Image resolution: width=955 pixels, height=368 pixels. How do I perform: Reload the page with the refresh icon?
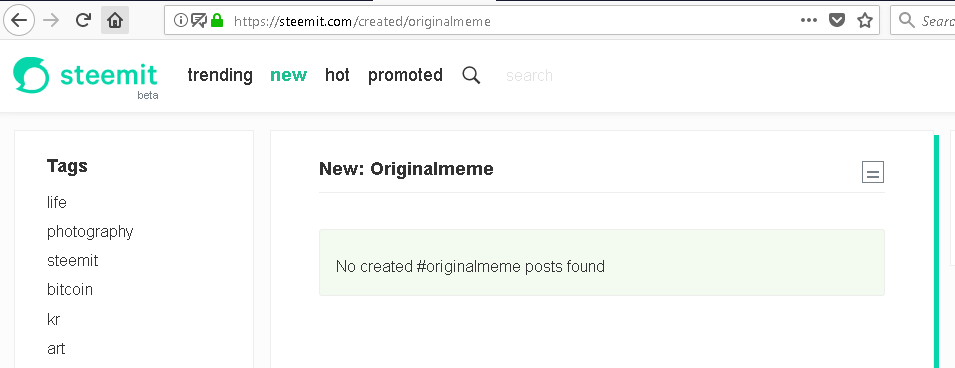coord(83,20)
